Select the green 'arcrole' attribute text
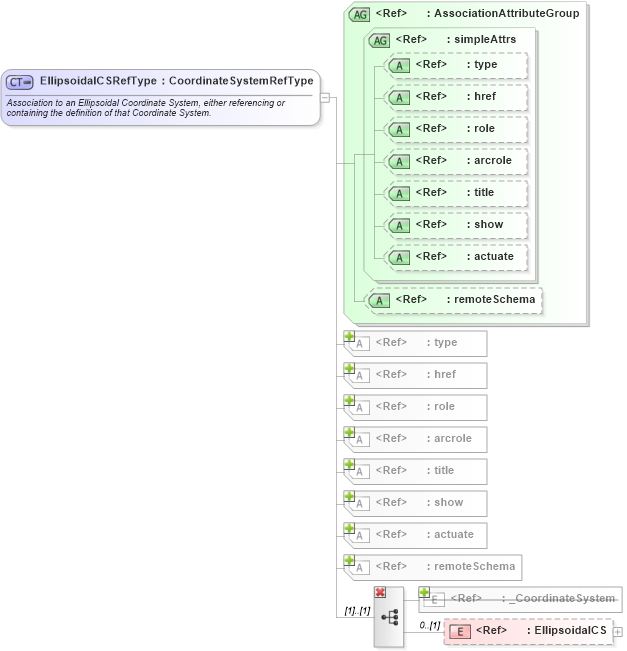Screen dimensions: 627x651 (x=493, y=160)
